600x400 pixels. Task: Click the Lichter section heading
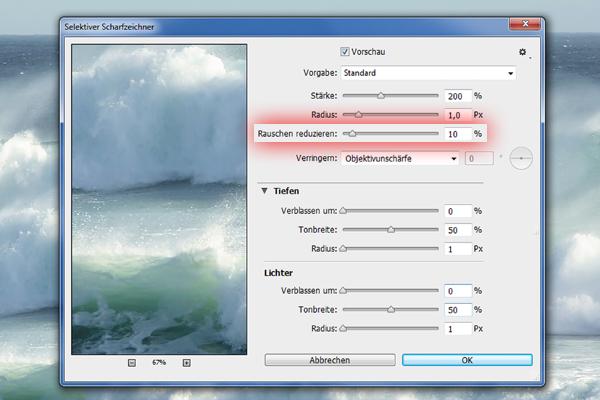[x=278, y=273]
